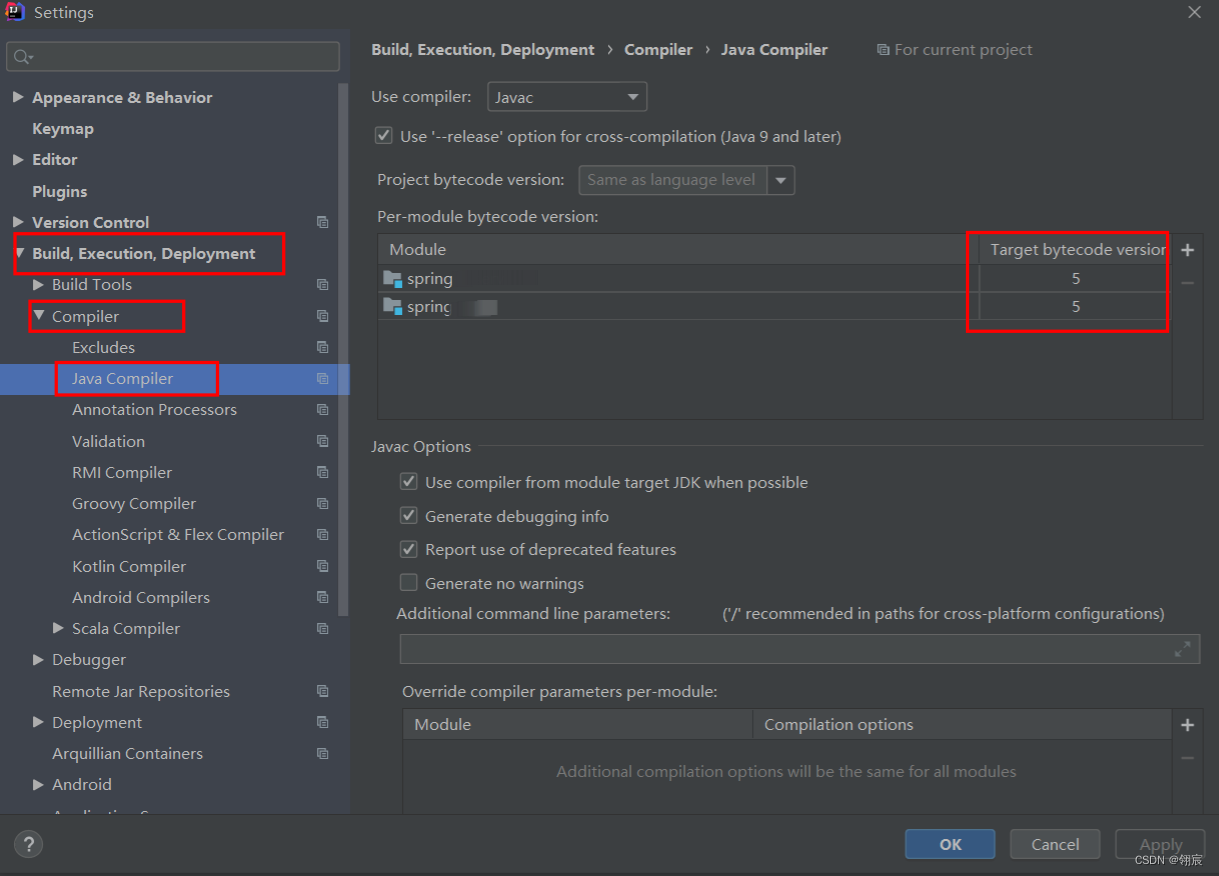The image size is (1219, 876).
Task: Click project-scope icon beside Java Compiler
Action: point(322,379)
